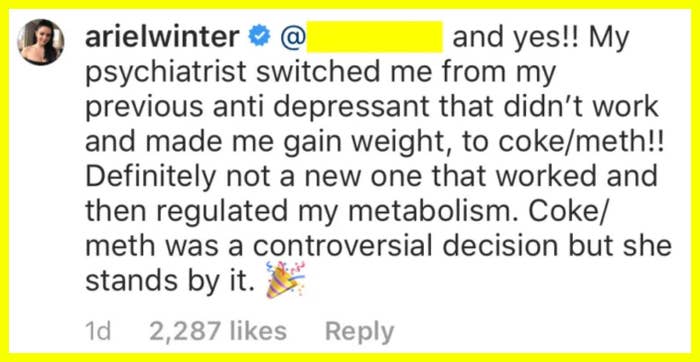The height and width of the screenshot is (362, 700).
Task: View the 2,287 likes list
Action: pos(218,331)
